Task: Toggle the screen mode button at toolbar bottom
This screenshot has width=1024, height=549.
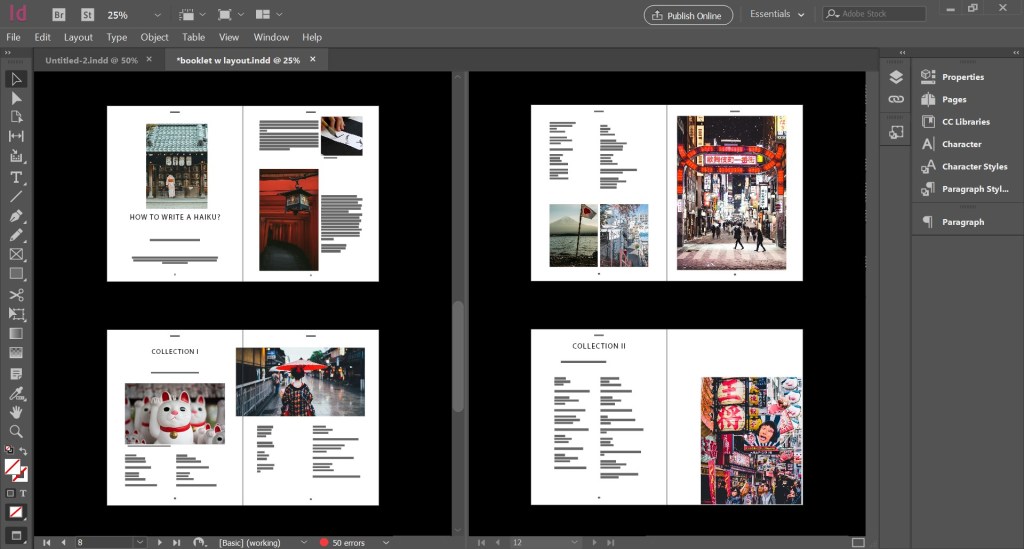Action: click(x=16, y=535)
